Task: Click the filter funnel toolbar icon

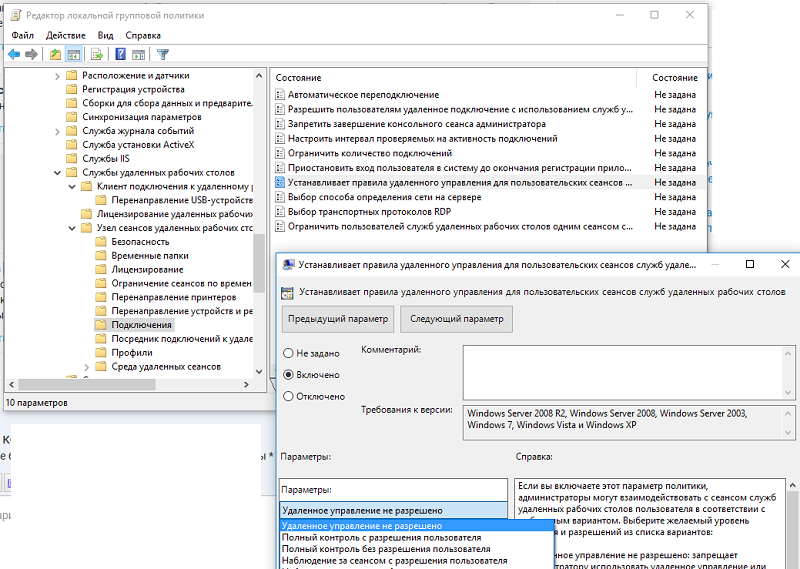Action: [163, 54]
